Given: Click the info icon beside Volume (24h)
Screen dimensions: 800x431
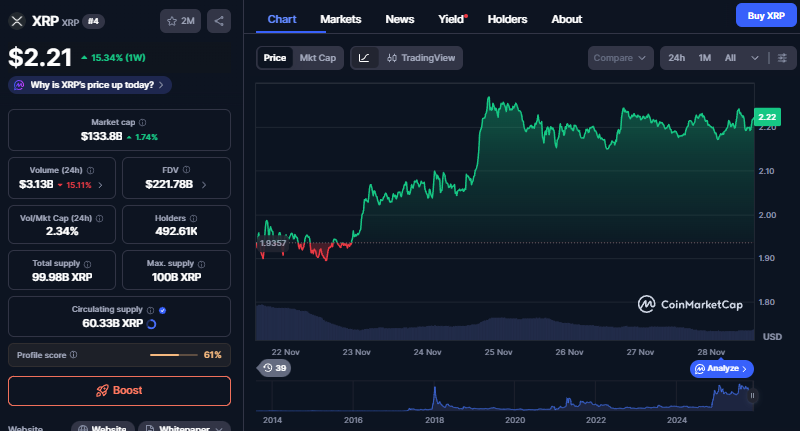Looking at the screenshot, I should tap(90, 170).
